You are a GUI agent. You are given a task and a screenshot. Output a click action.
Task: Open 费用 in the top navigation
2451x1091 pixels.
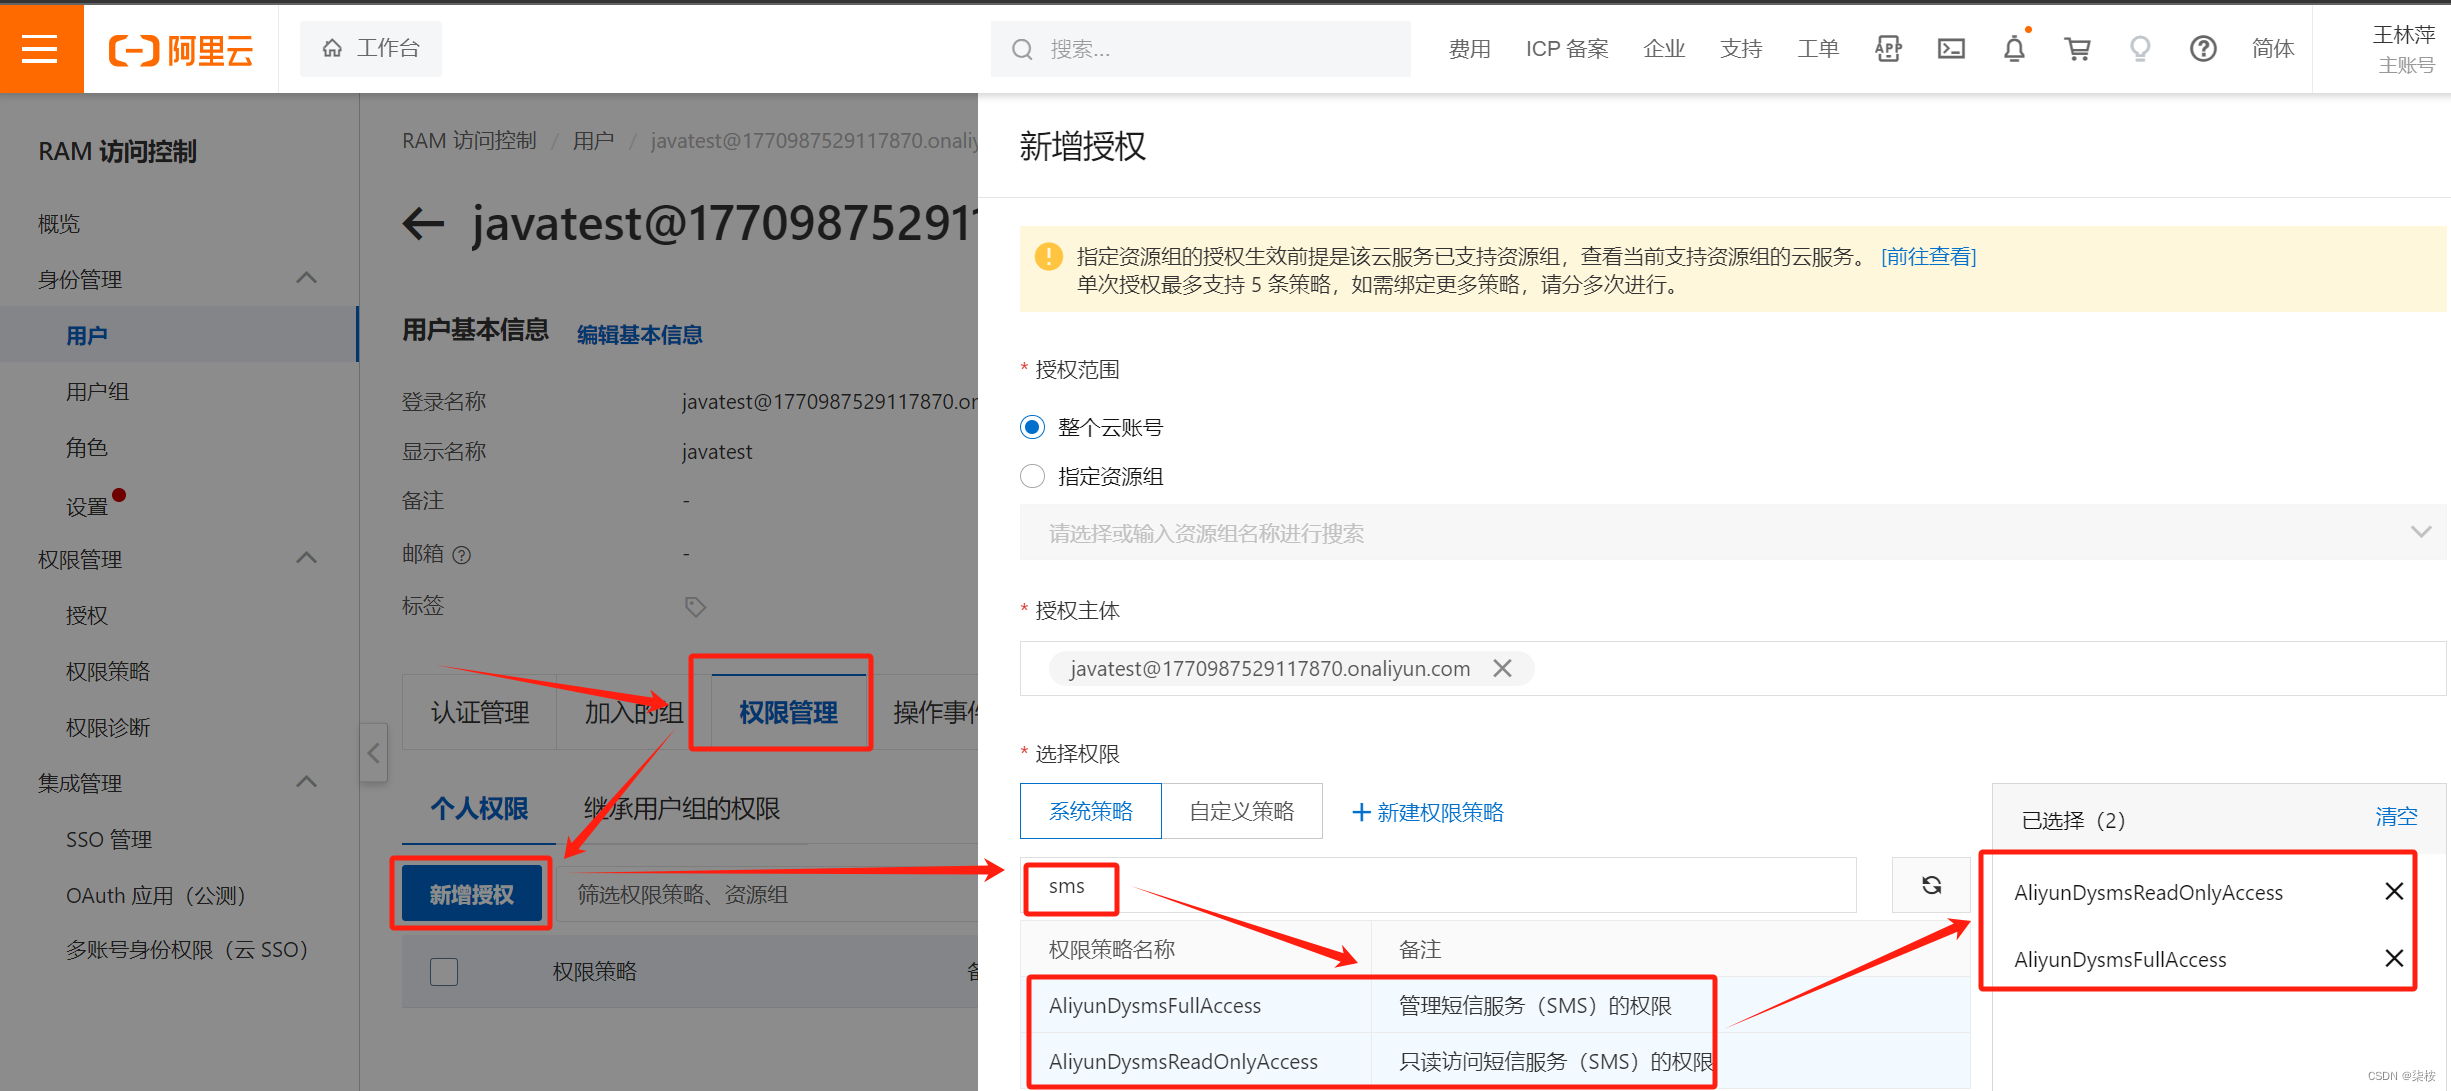[x=1469, y=49]
